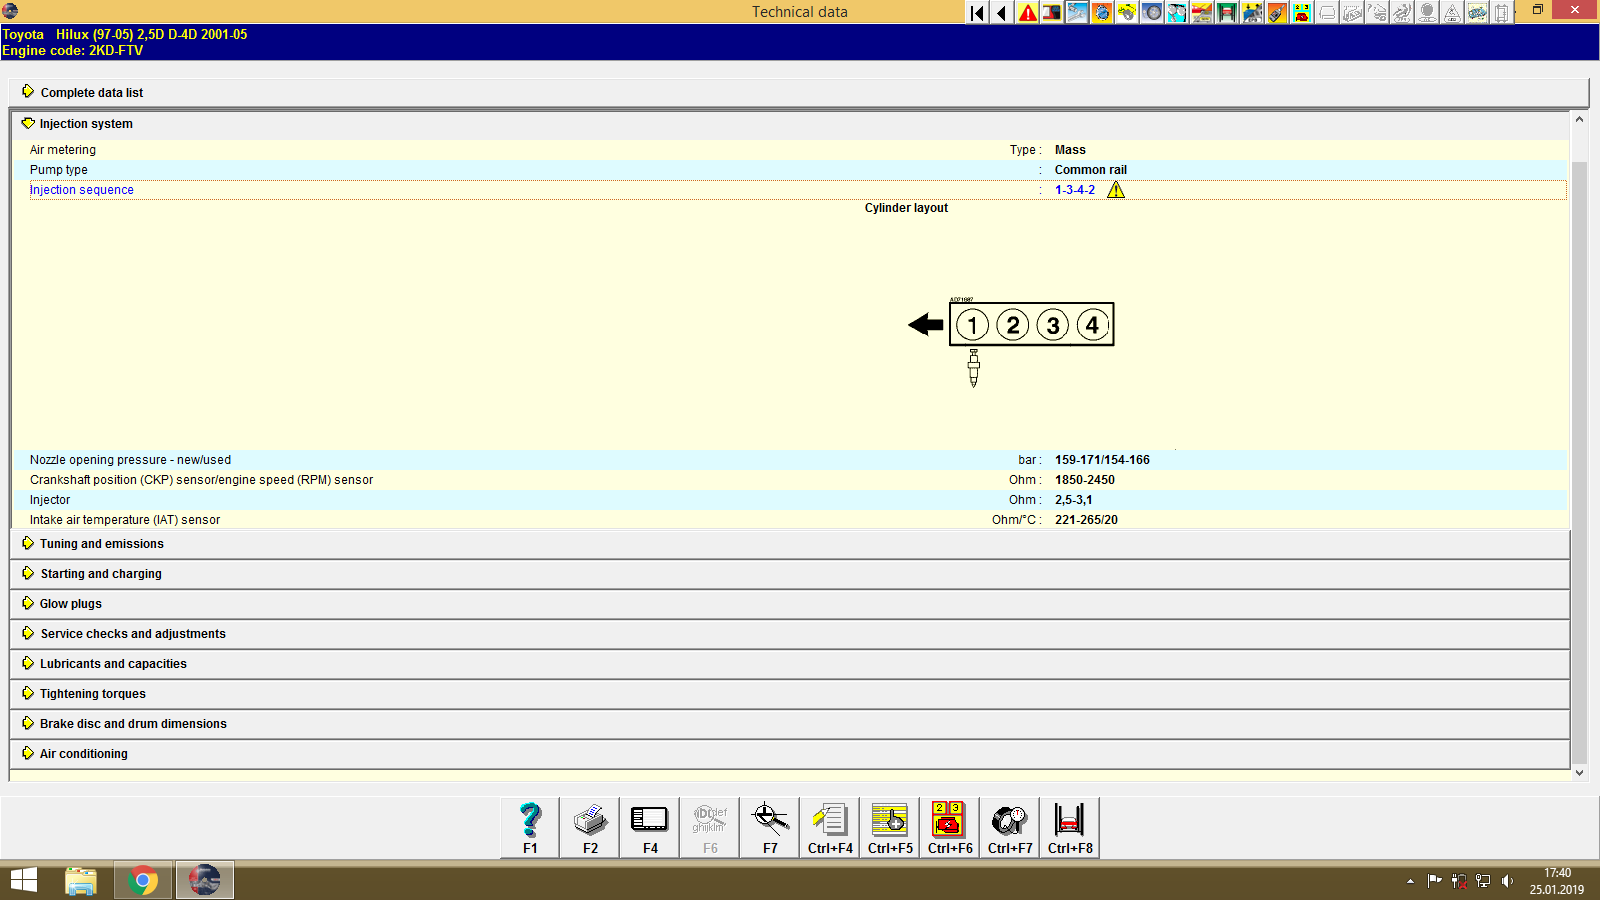This screenshot has height=900, width=1600.
Task: Expand the Tuning and emissions section
Action: pyautogui.click(x=101, y=543)
